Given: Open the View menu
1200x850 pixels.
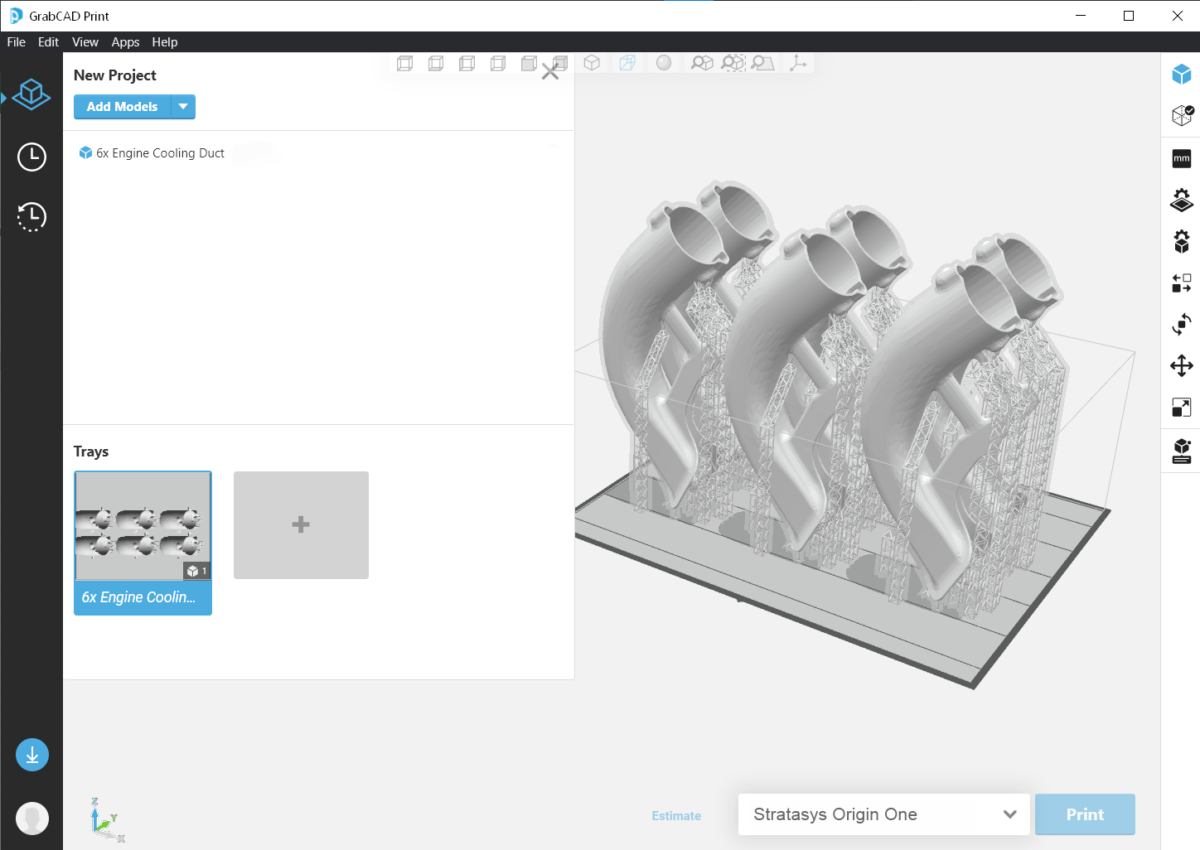Looking at the screenshot, I should 85,42.
